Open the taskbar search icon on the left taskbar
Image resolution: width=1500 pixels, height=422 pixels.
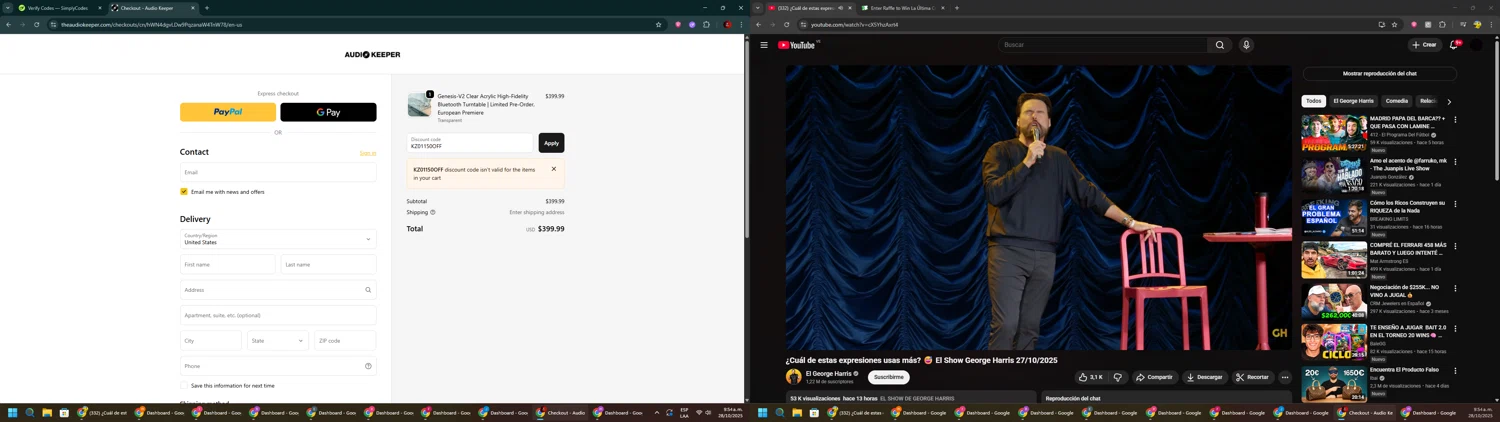tap(30, 412)
